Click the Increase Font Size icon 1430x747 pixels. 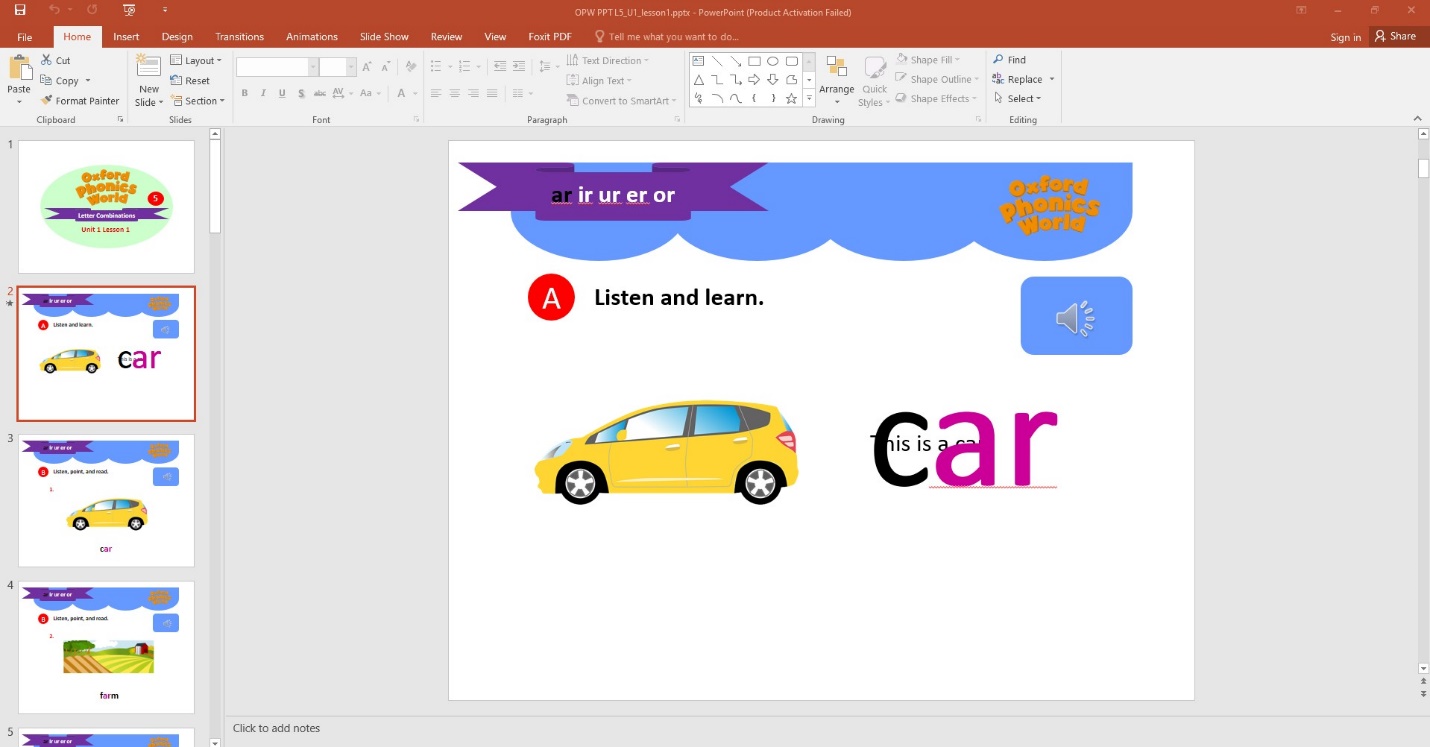[x=367, y=66]
